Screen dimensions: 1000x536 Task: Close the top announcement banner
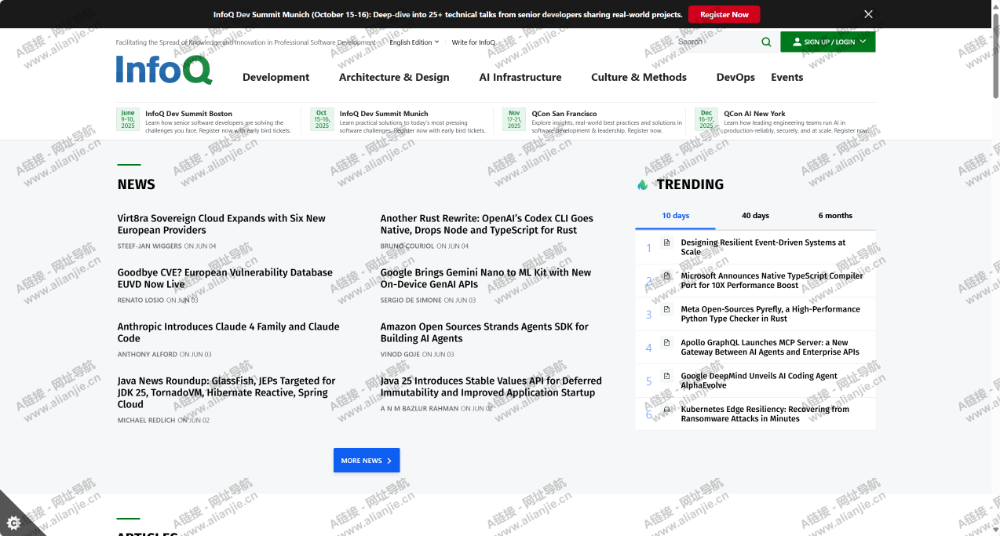(x=868, y=14)
